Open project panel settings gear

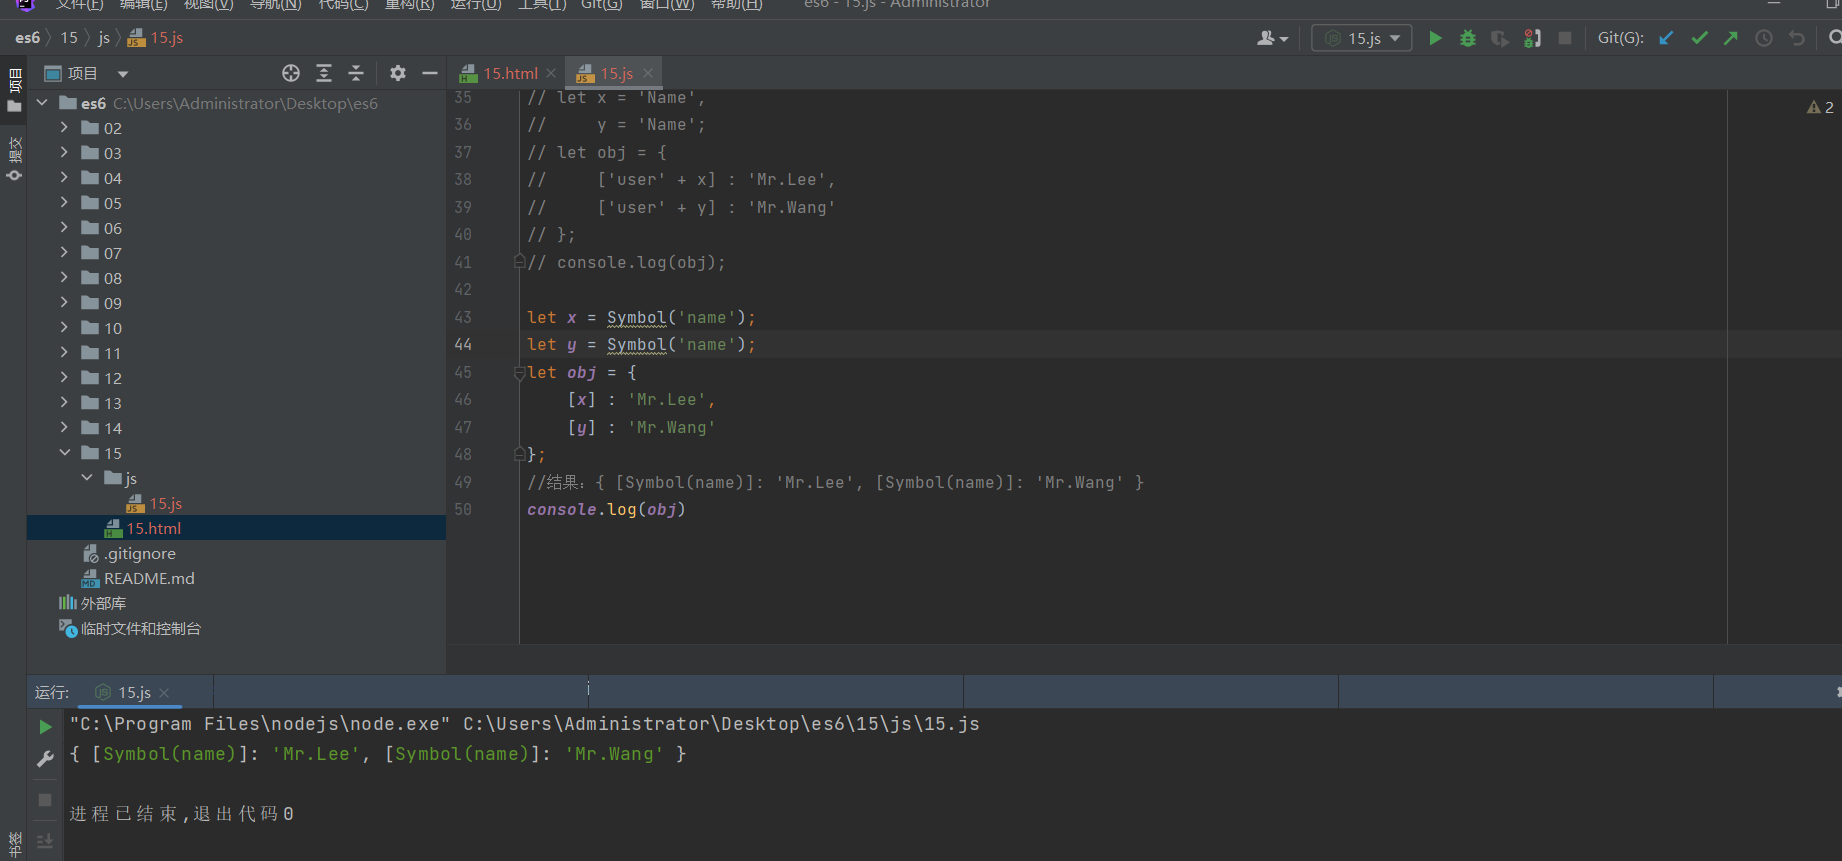coord(398,73)
